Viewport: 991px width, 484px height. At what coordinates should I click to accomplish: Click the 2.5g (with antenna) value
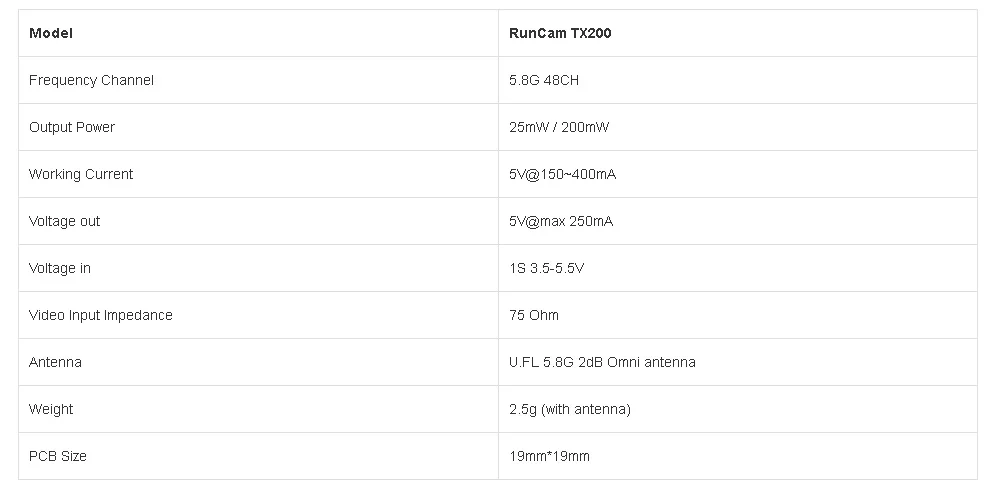(570, 409)
